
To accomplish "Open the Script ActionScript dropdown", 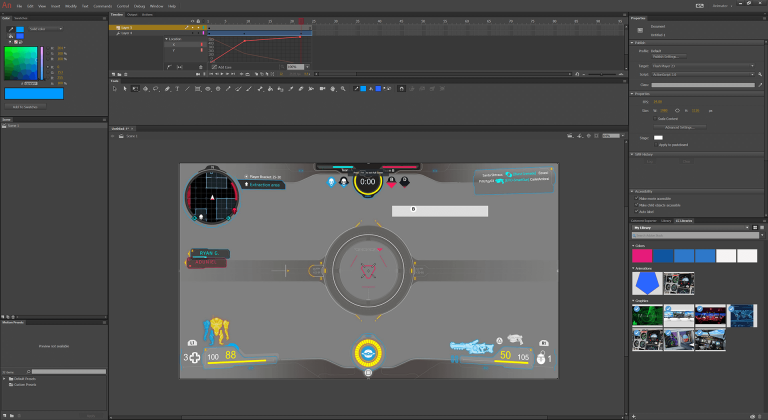I will (702, 74).
